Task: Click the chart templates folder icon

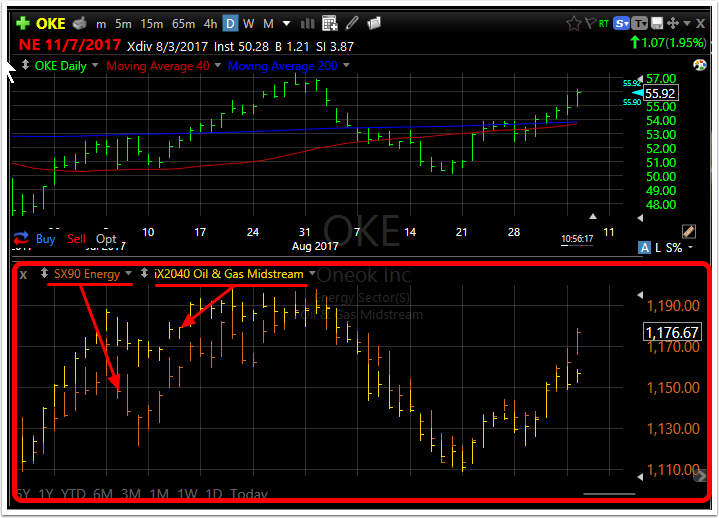Action: click(374, 23)
